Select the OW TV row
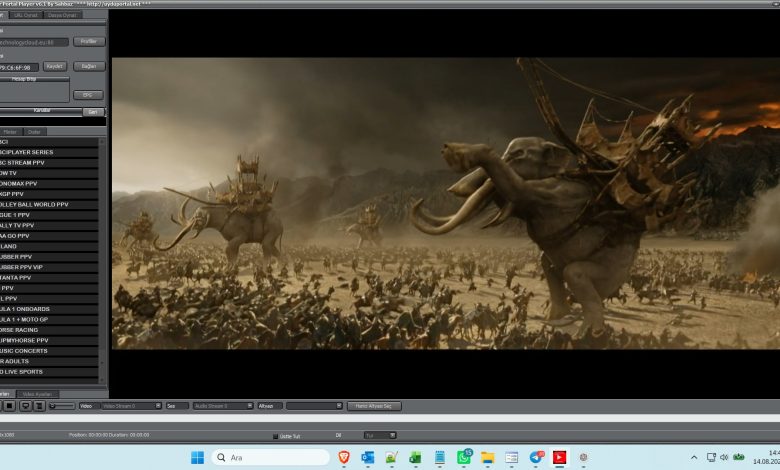This screenshot has height=470, width=780. [49, 173]
